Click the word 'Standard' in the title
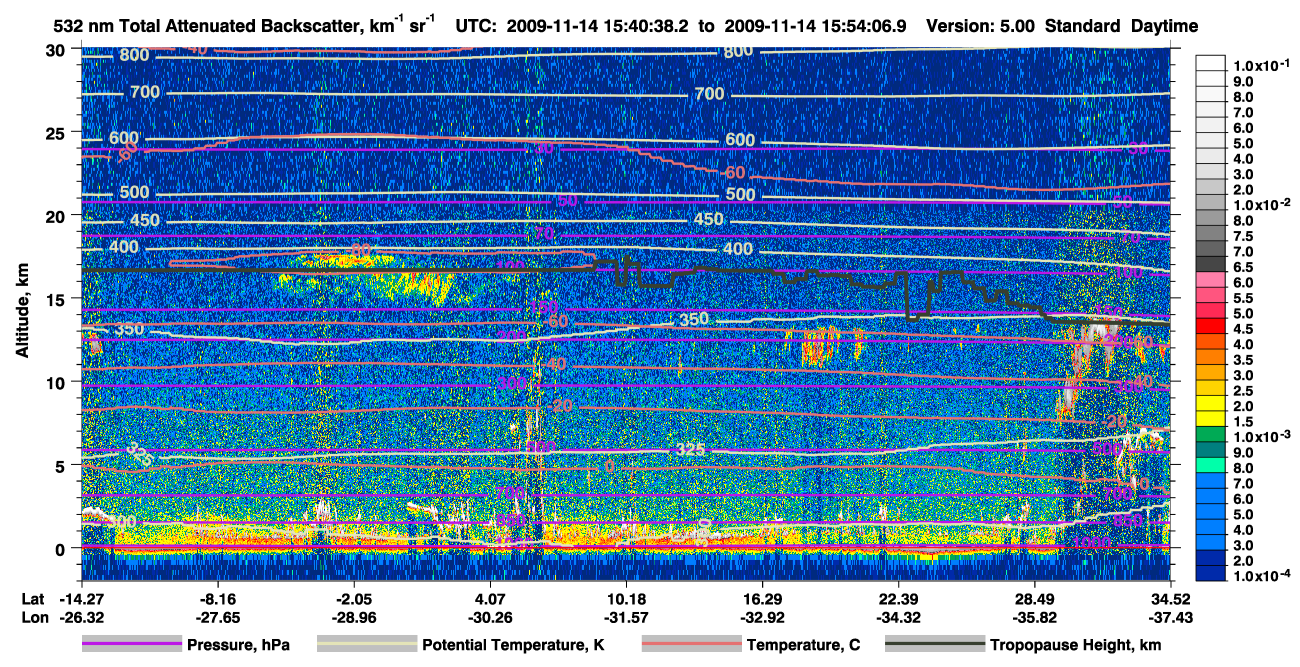This screenshot has height=667, width=1300. coord(1084,27)
